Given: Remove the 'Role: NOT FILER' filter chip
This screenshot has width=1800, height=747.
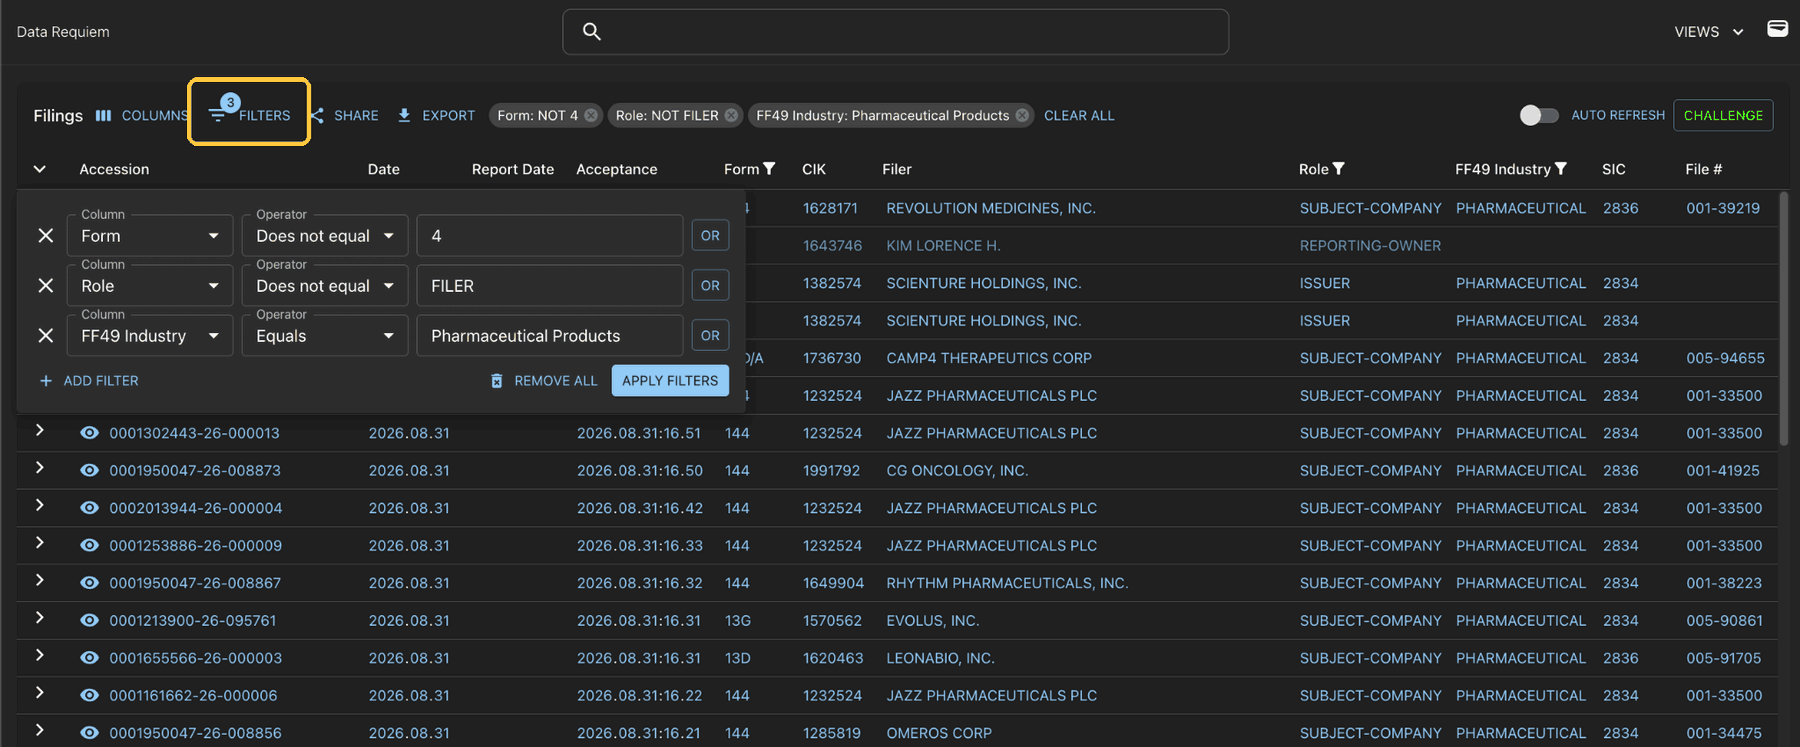Looking at the screenshot, I should pyautogui.click(x=731, y=116).
